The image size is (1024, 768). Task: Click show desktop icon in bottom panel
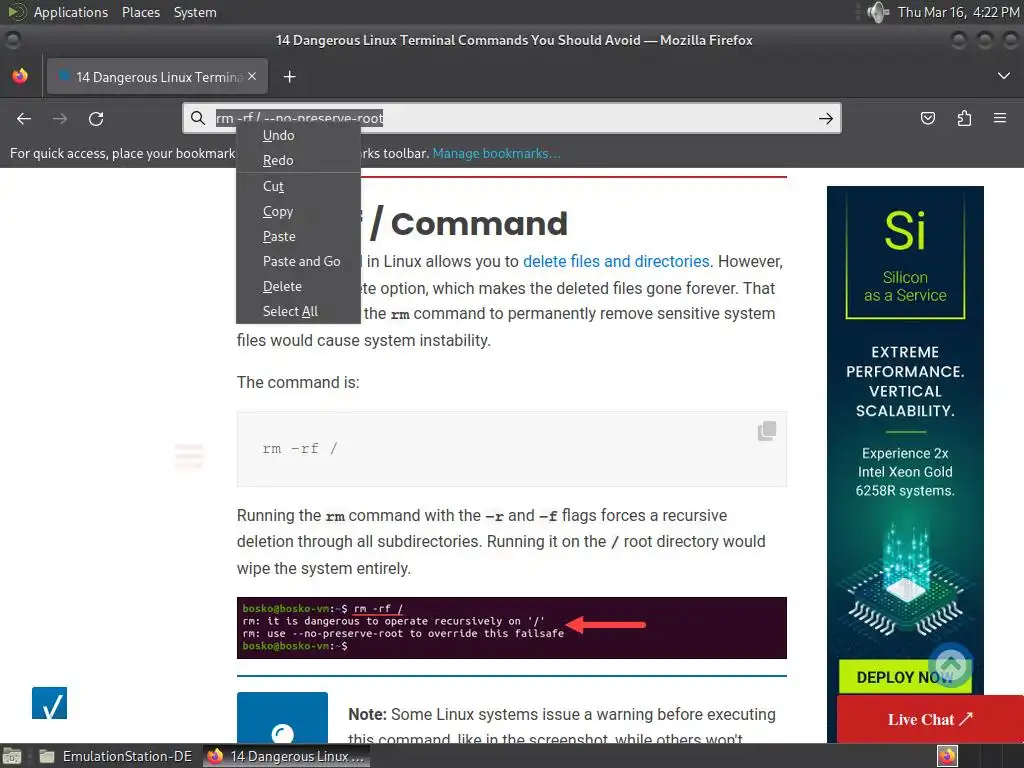(12, 756)
